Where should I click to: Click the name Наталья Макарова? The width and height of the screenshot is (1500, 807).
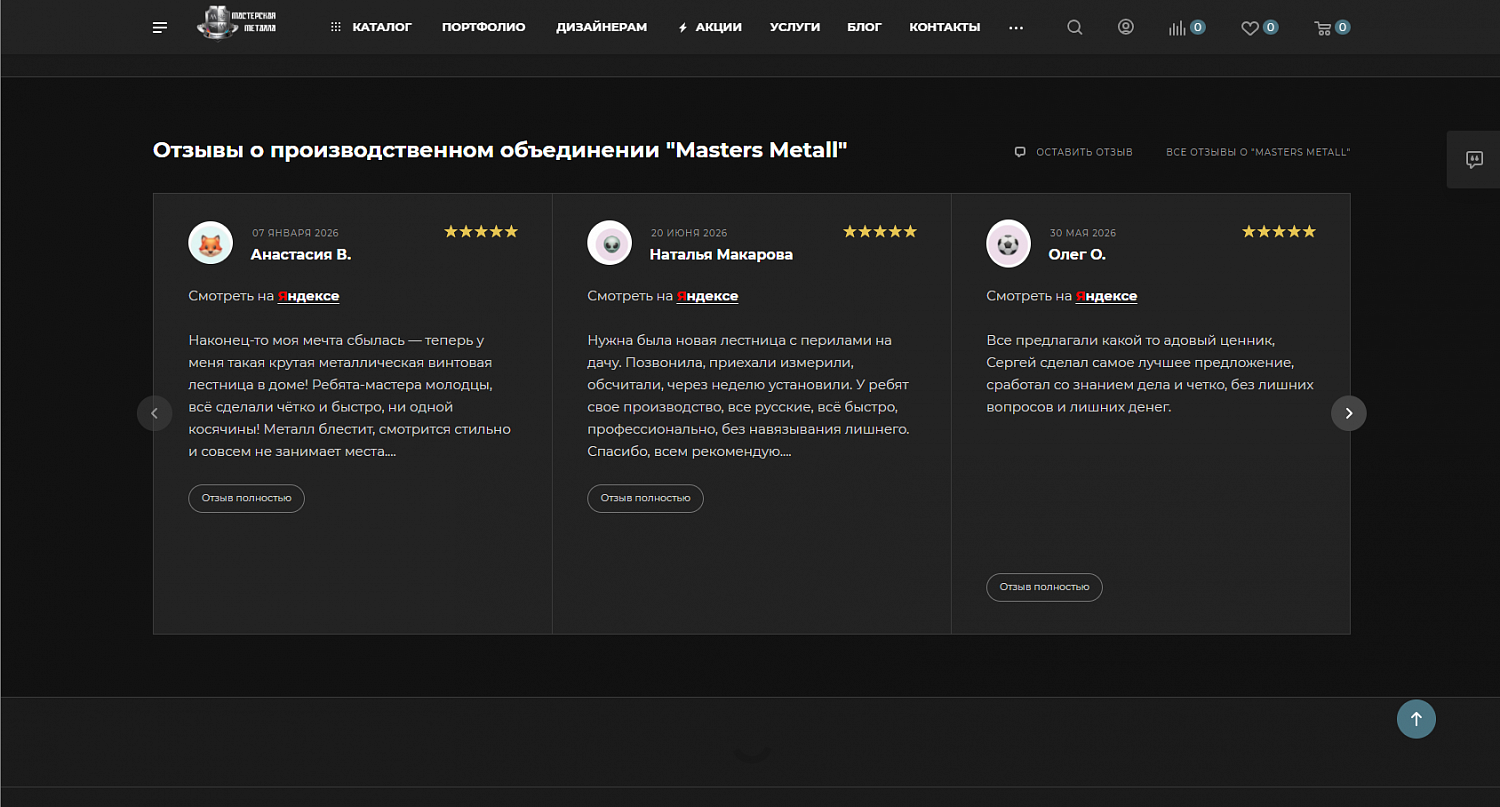(721, 255)
